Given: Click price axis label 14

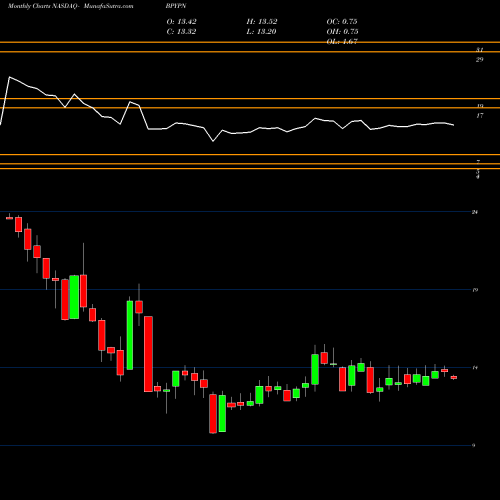Looking at the screenshot, I should coord(475,368).
